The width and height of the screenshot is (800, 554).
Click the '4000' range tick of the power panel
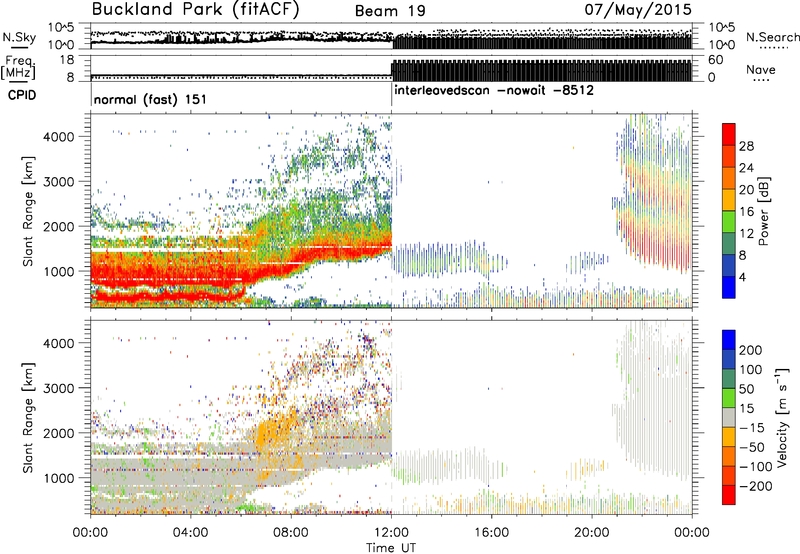click(58, 137)
